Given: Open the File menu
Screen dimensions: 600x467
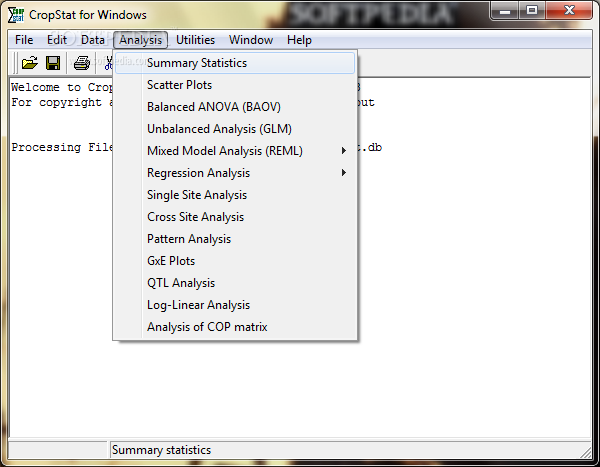Looking at the screenshot, I should tap(24, 40).
